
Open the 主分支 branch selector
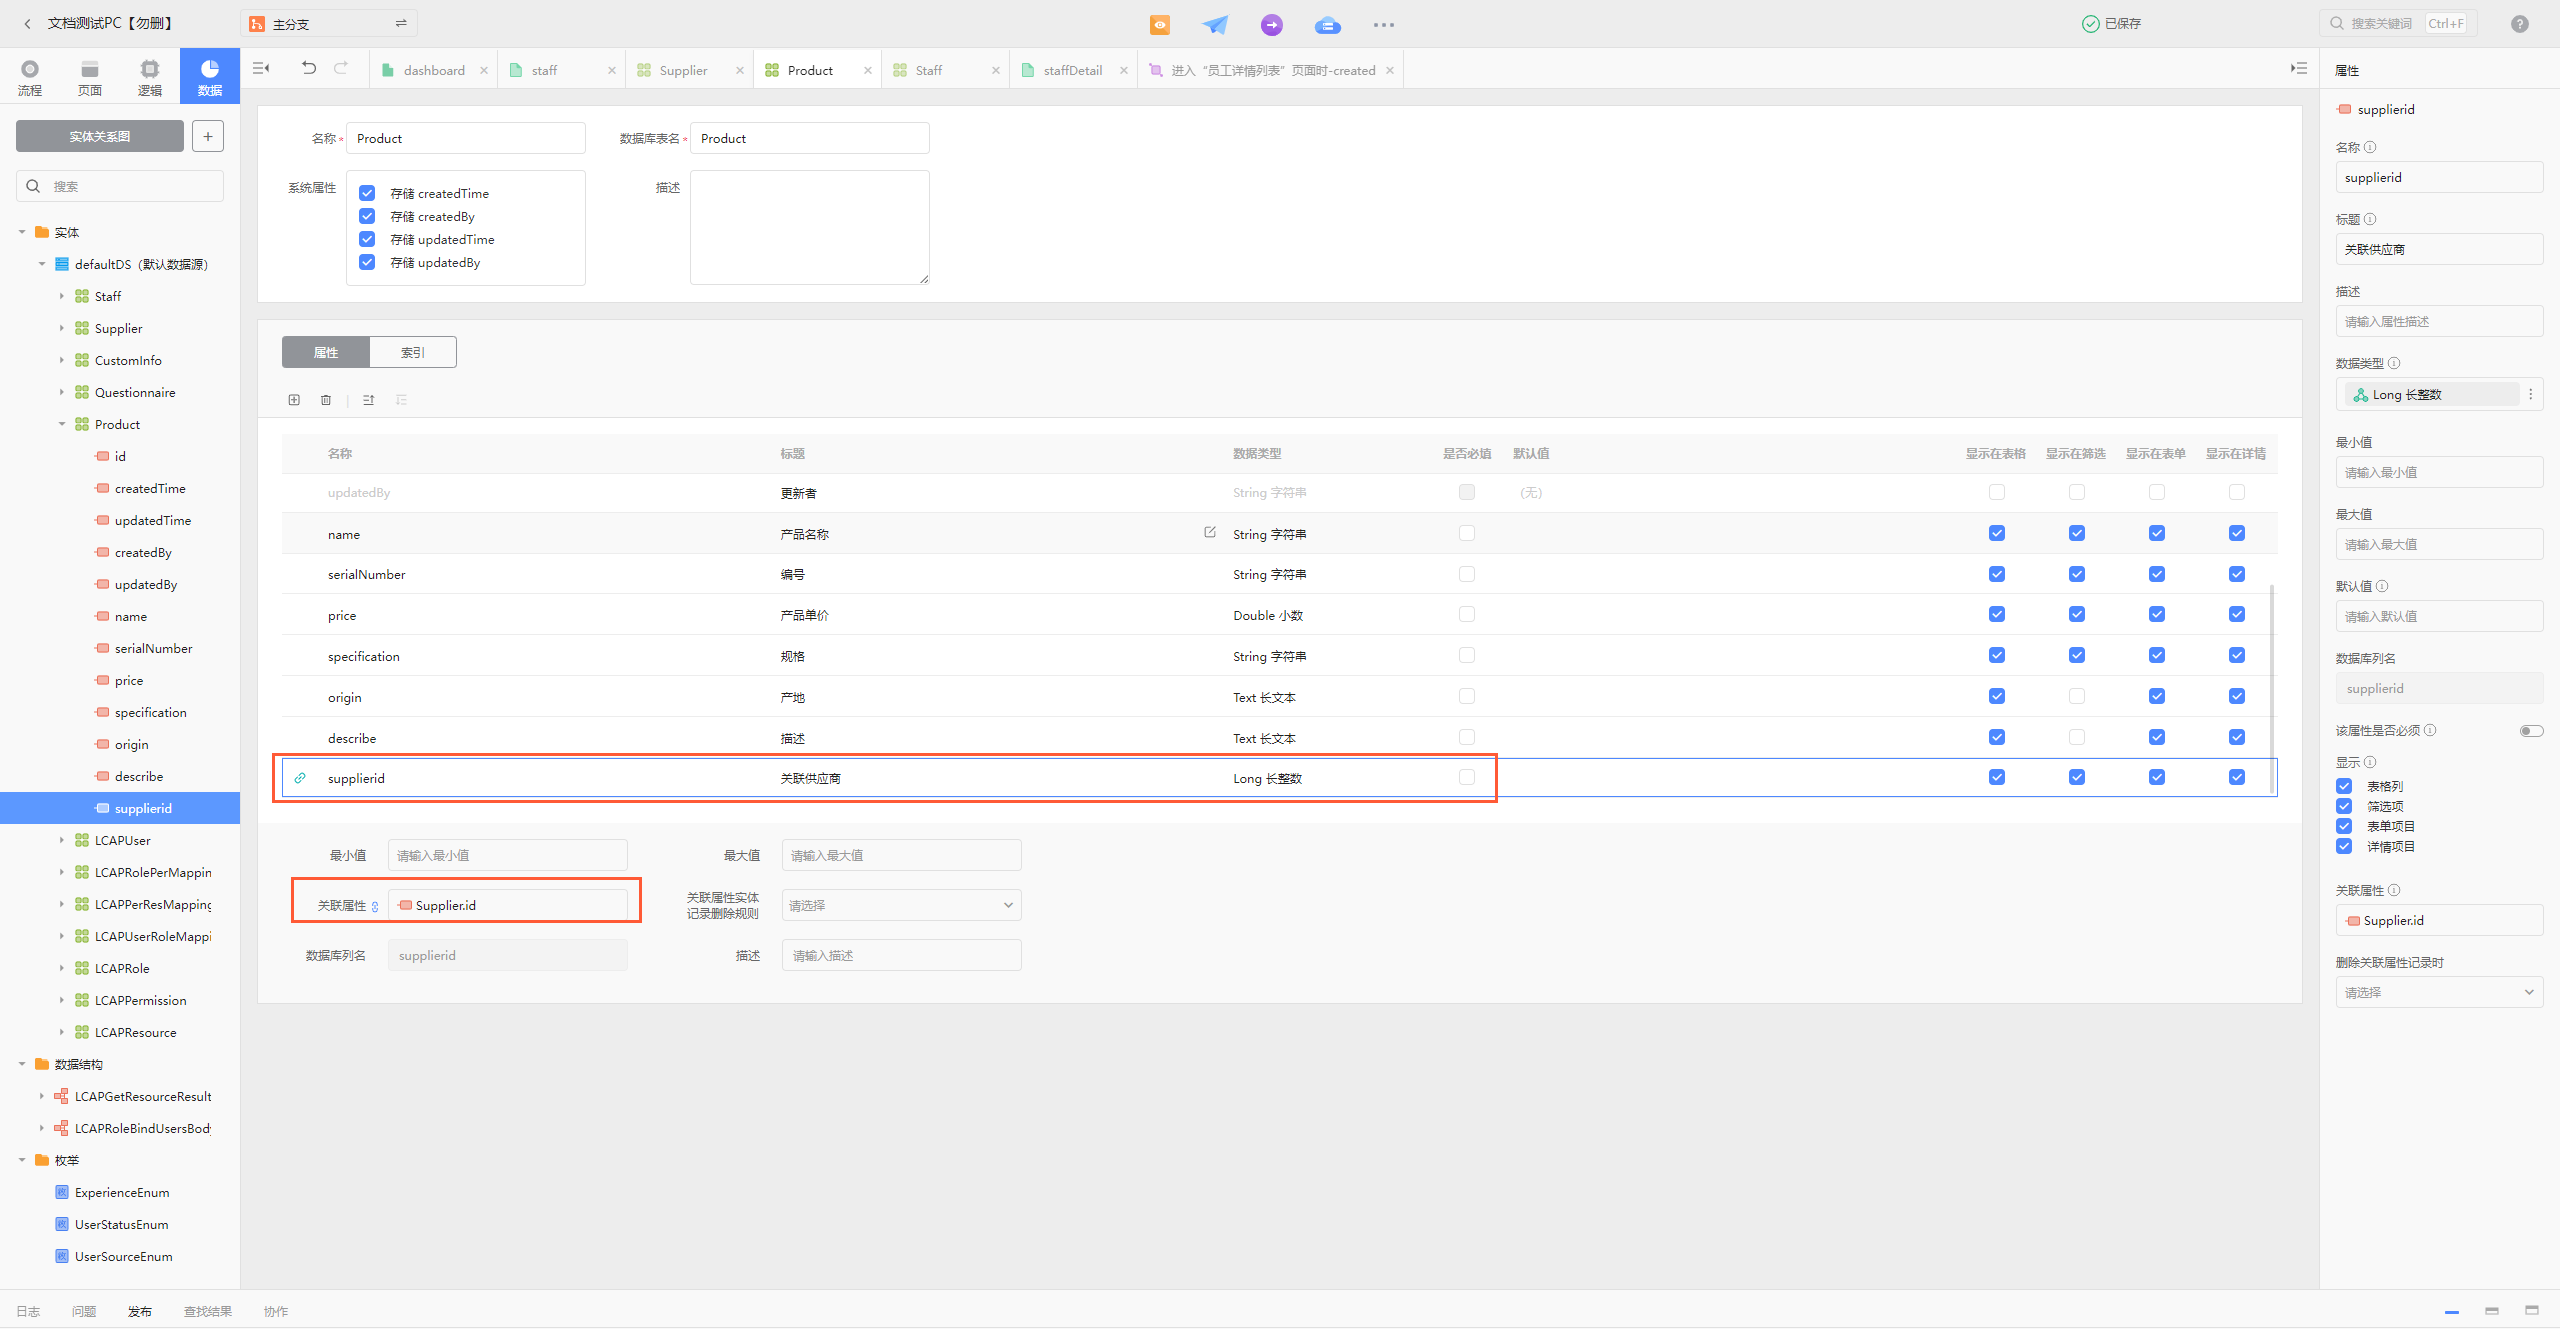tap(329, 23)
